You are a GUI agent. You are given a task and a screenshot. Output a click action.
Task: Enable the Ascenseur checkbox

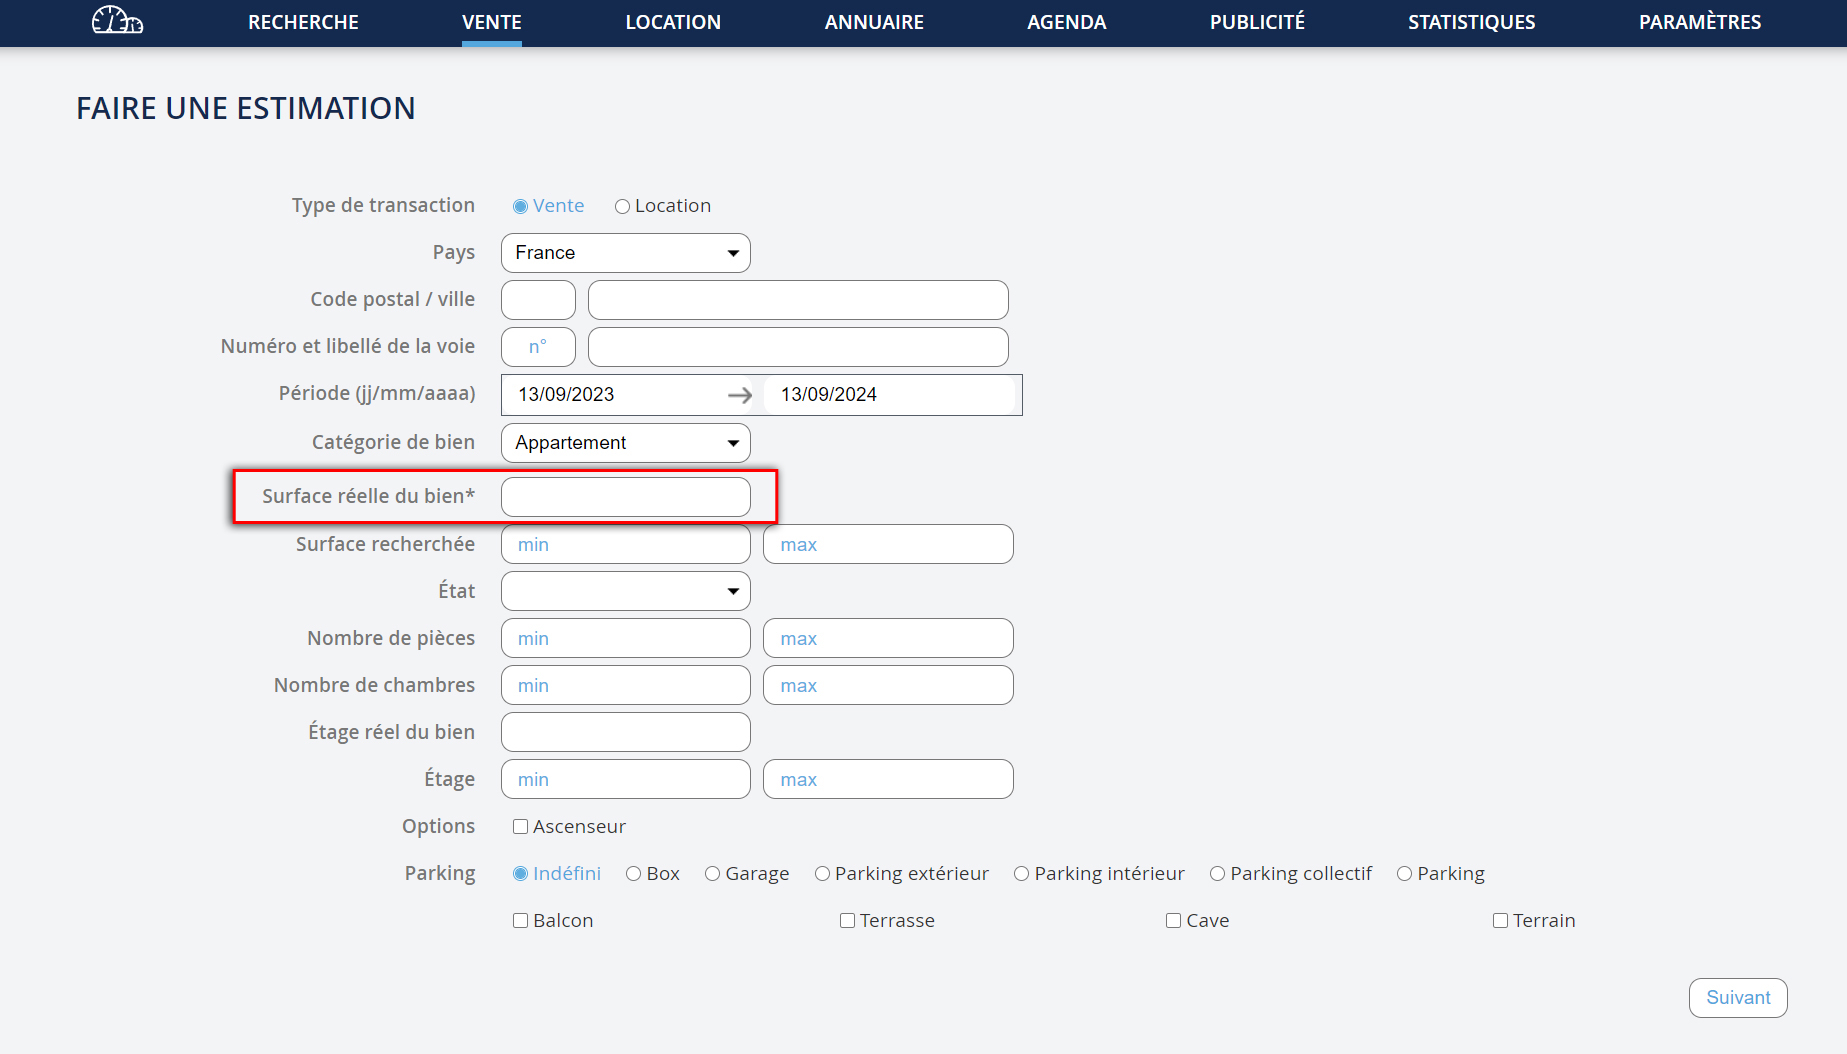520,827
